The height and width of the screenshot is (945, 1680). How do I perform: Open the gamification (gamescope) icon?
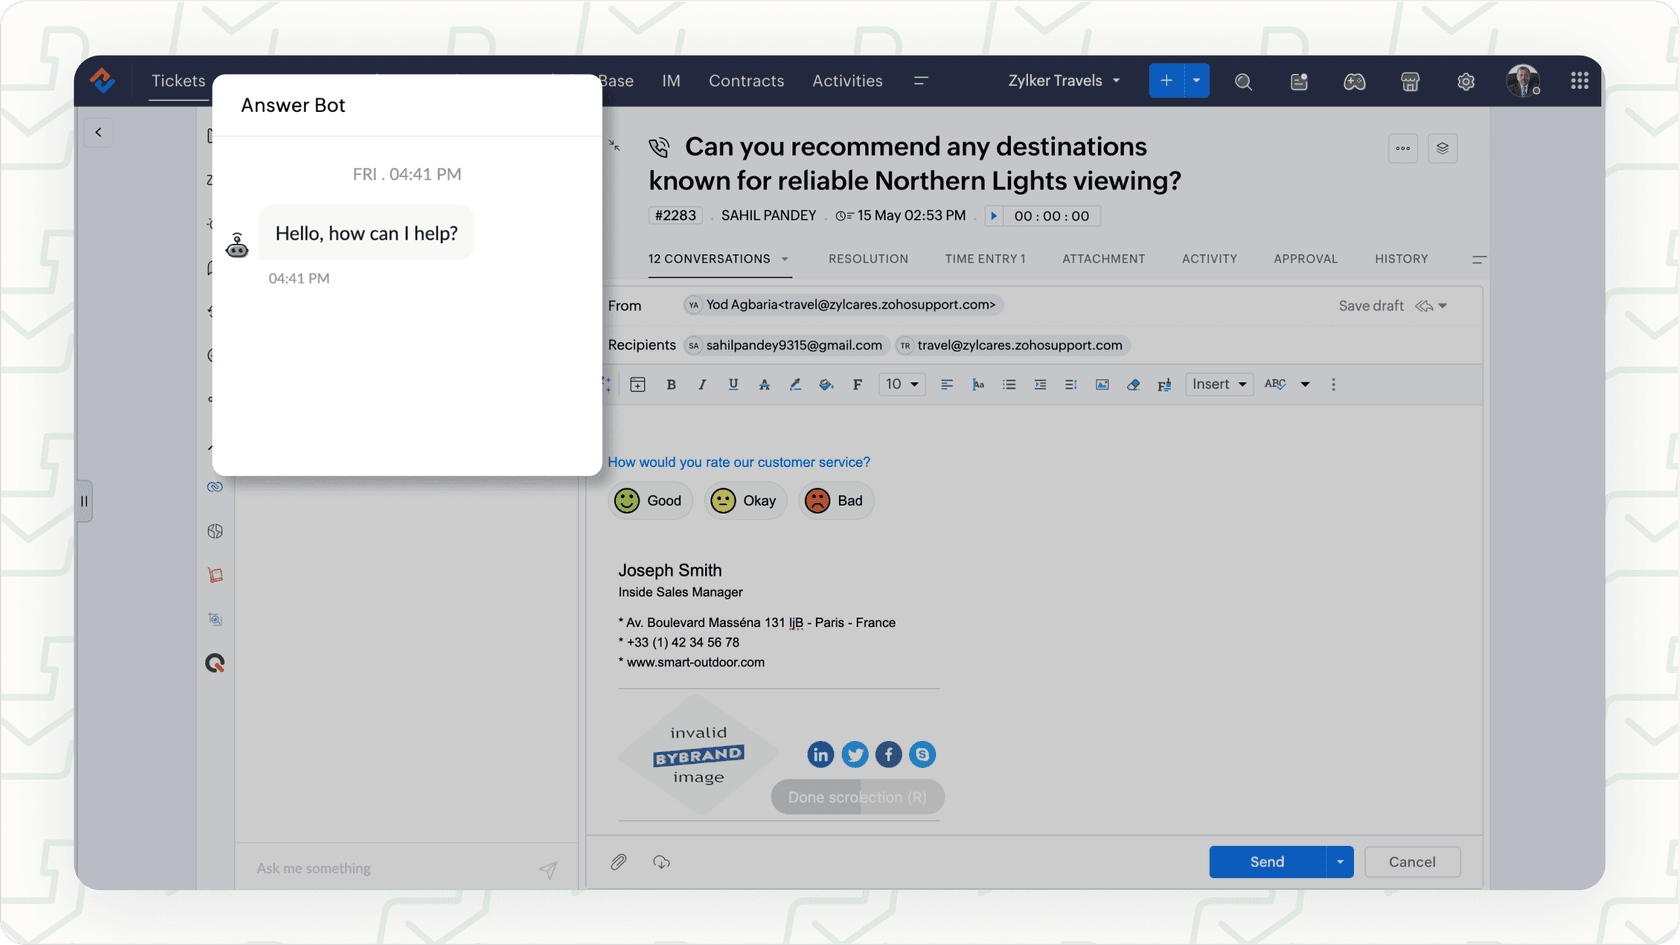click(1355, 81)
